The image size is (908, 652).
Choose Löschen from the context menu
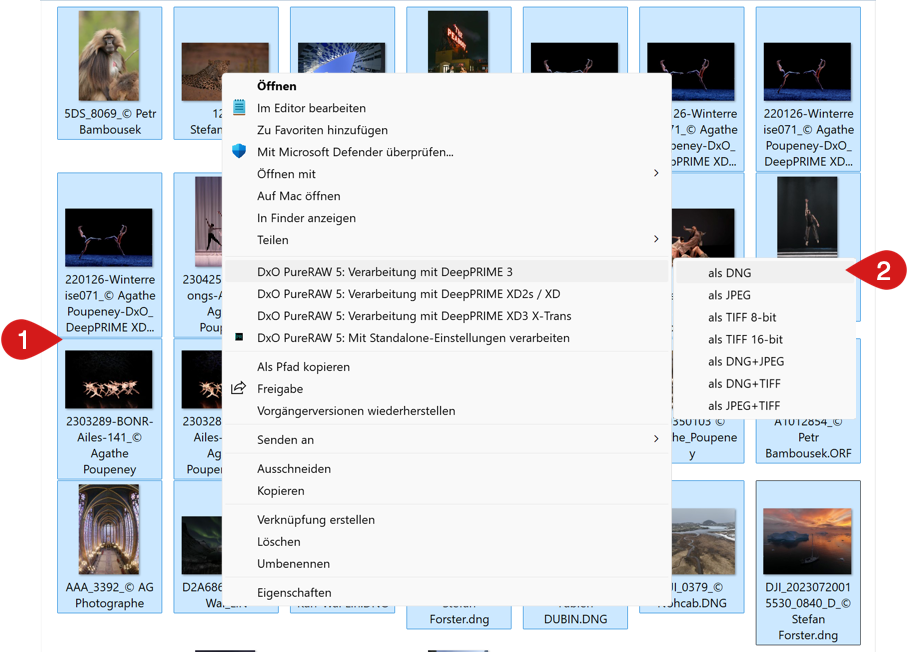pyautogui.click(x=279, y=541)
